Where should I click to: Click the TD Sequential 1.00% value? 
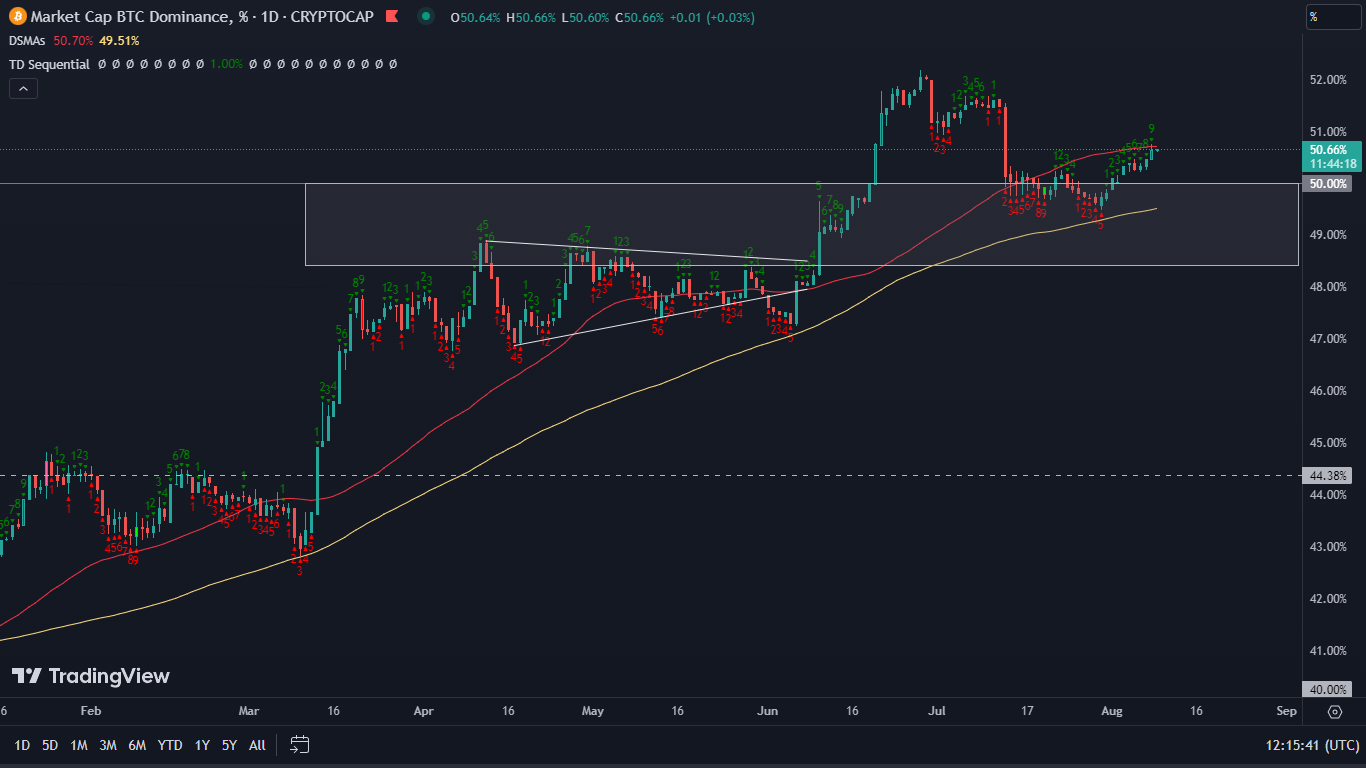click(x=227, y=64)
